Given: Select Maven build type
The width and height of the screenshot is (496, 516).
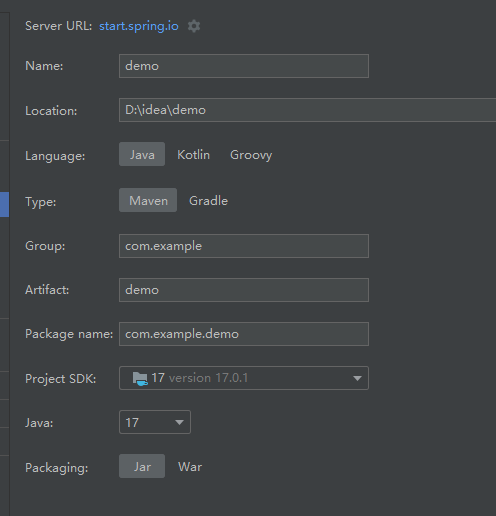Looking at the screenshot, I should (x=148, y=200).
